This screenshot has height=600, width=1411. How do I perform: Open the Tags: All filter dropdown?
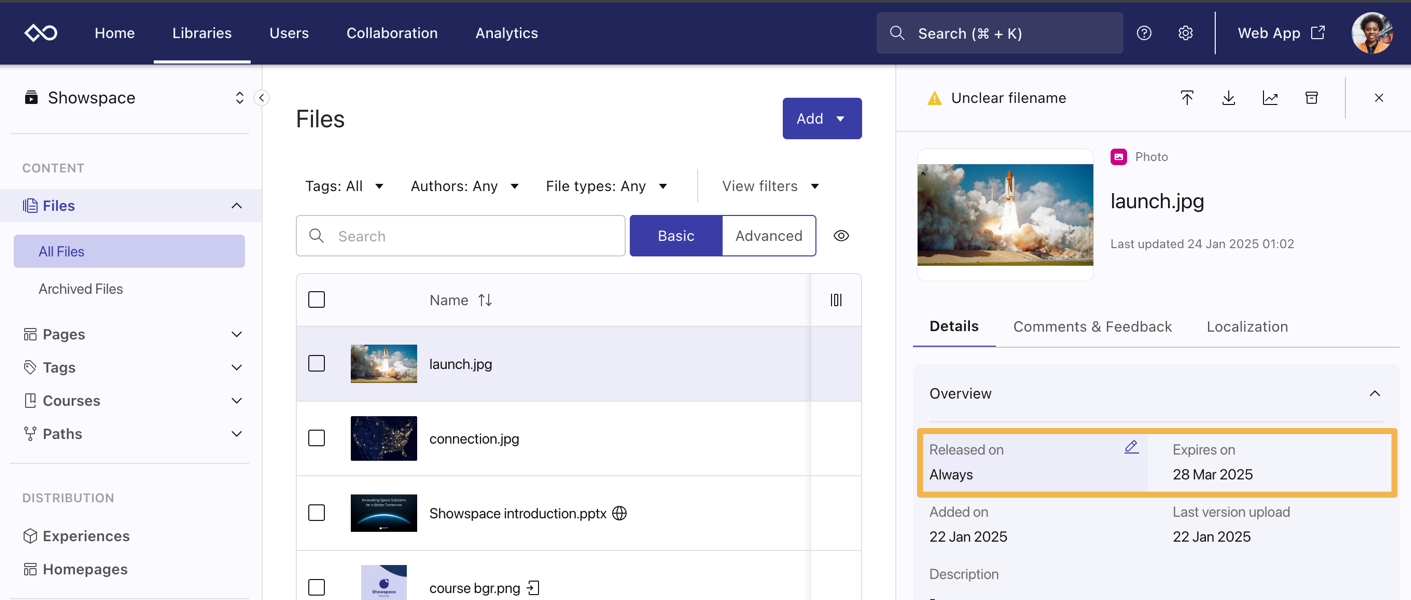[345, 186]
